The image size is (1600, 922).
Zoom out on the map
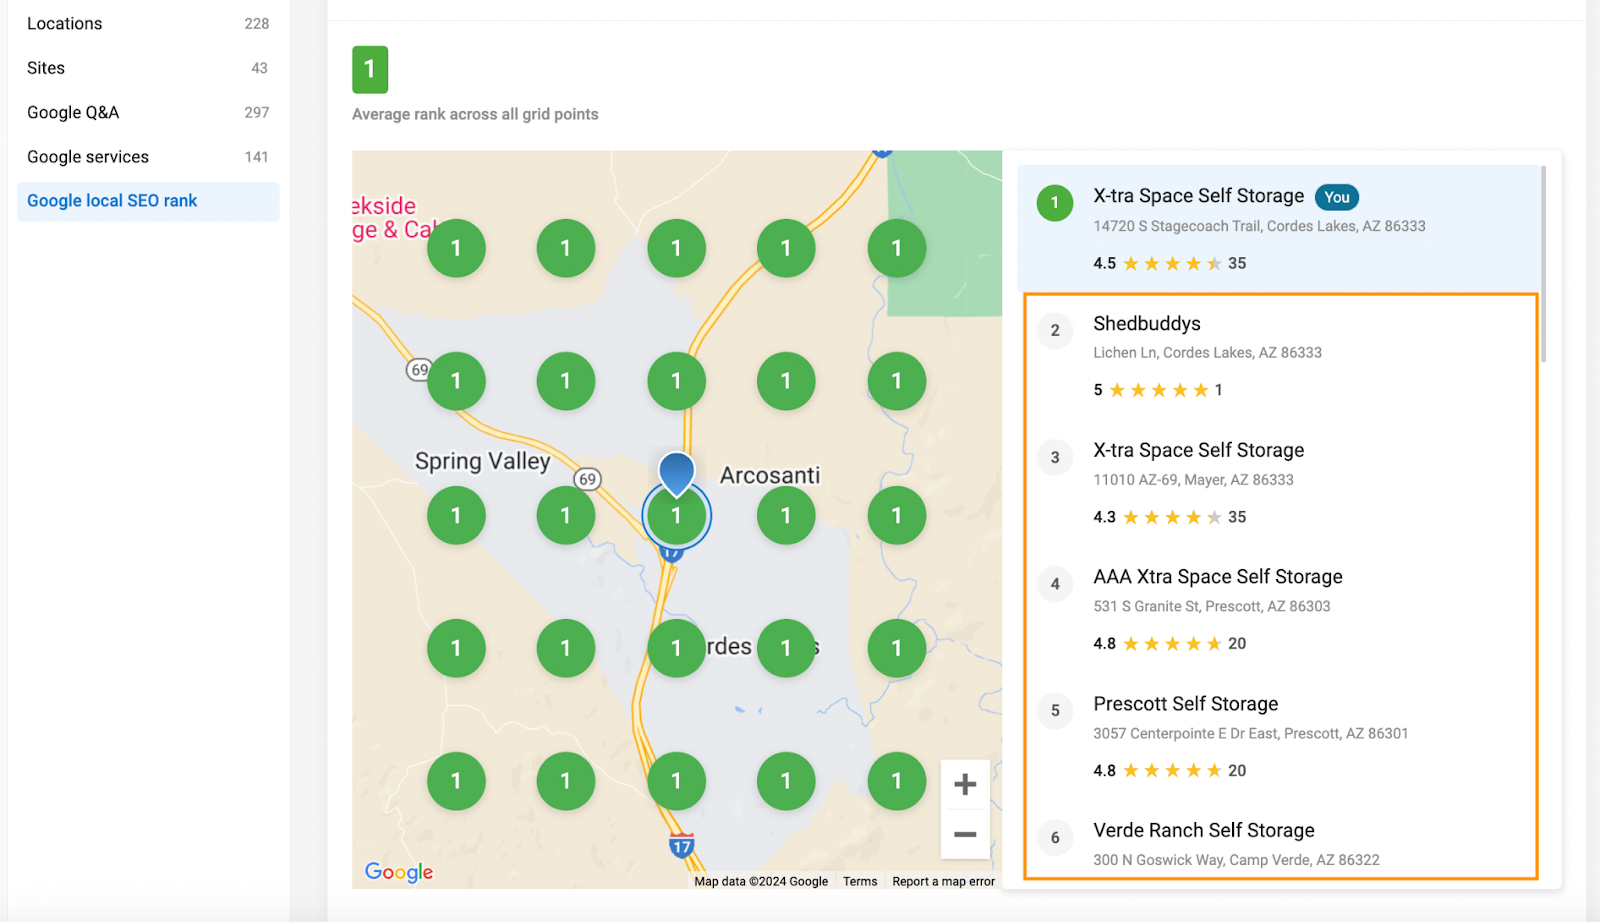pos(965,834)
